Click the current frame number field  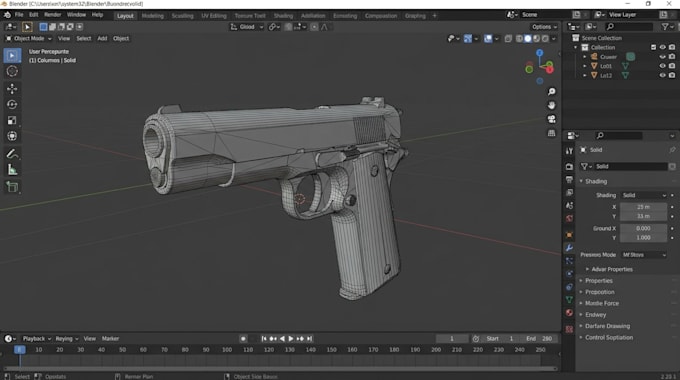452,339
